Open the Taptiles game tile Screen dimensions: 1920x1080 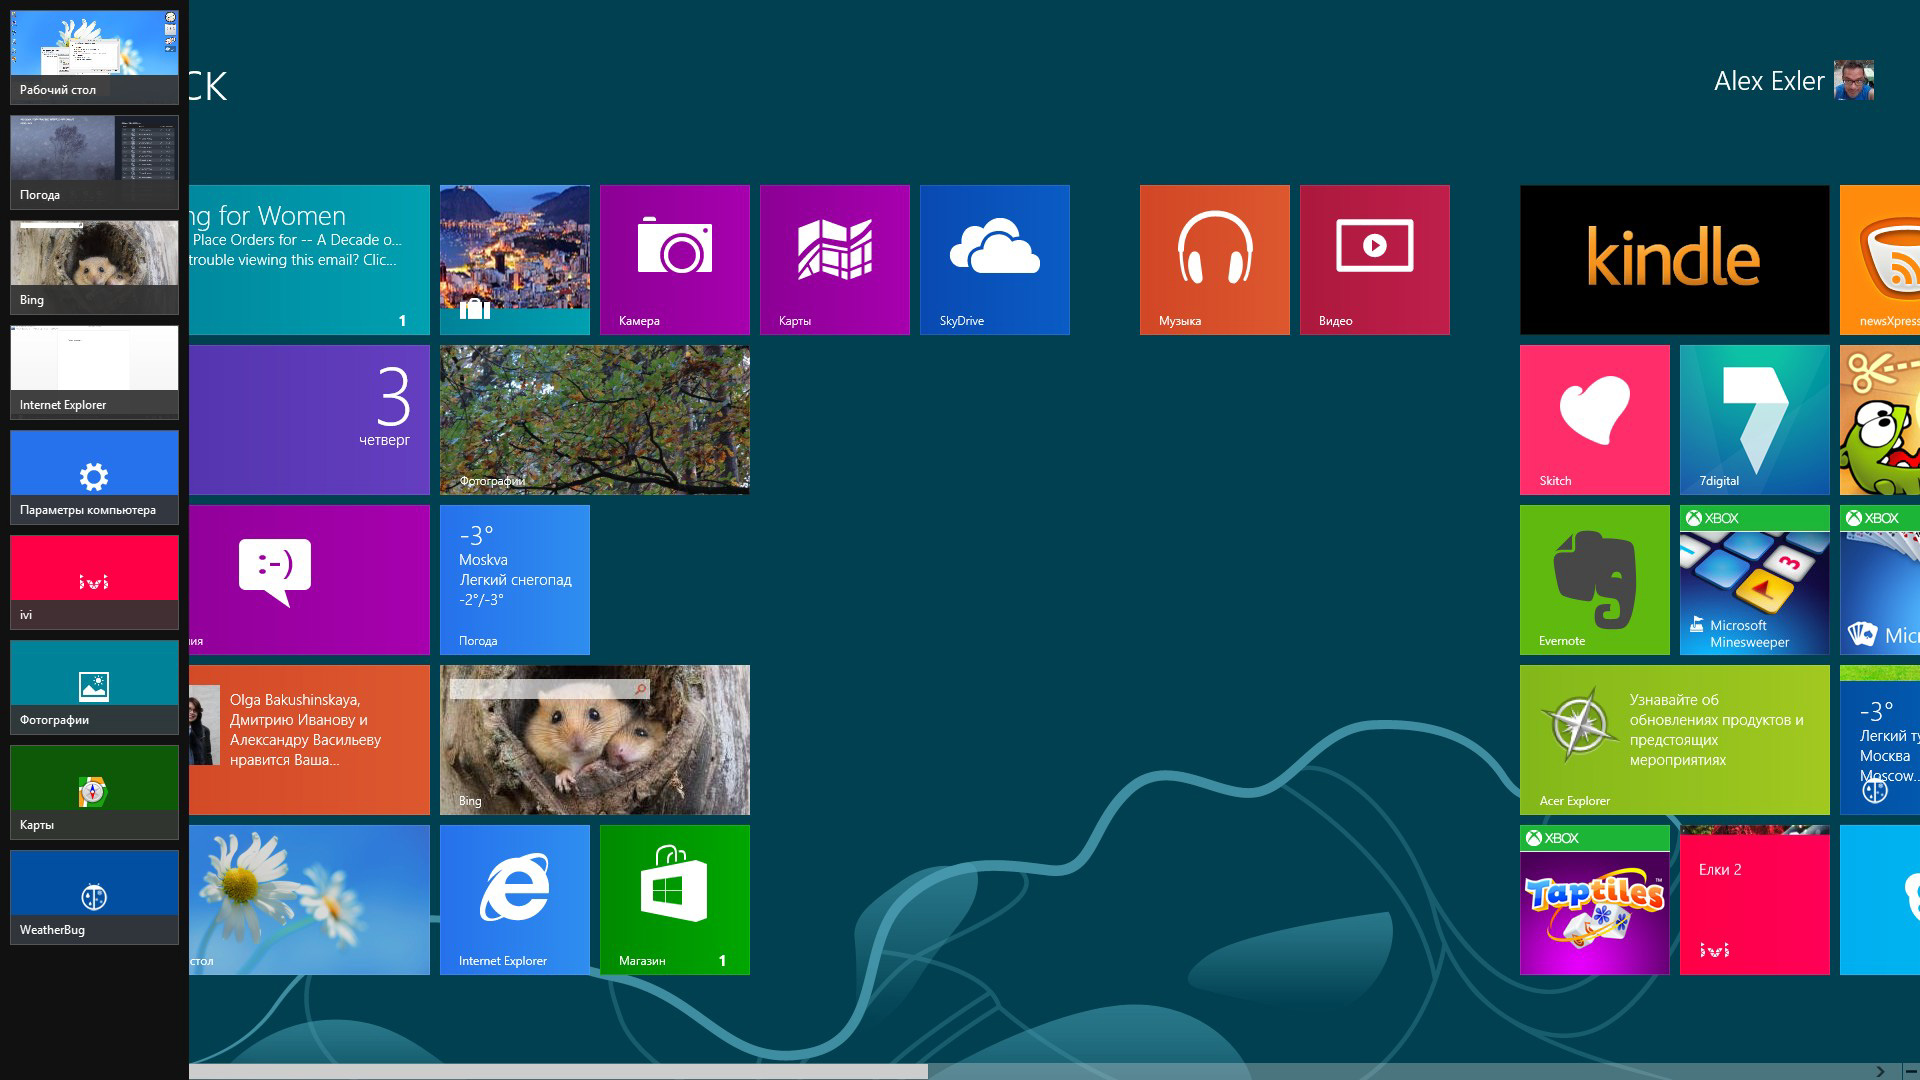(1595, 899)
